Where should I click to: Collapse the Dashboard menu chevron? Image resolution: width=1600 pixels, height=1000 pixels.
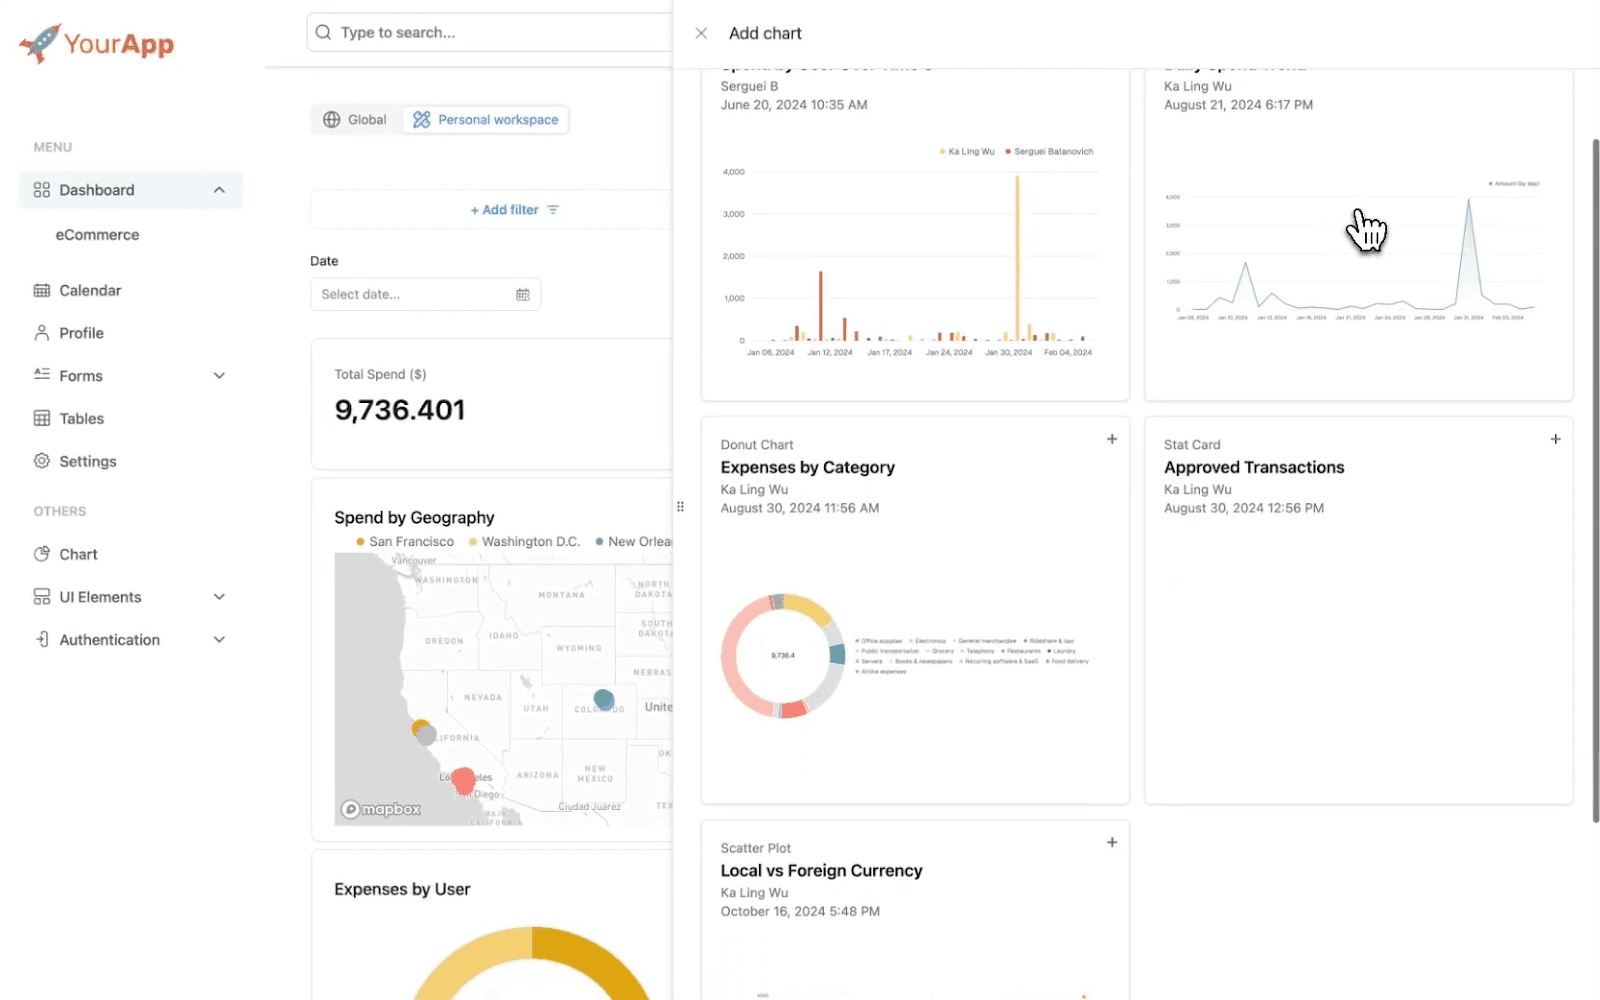pos(219,190)
